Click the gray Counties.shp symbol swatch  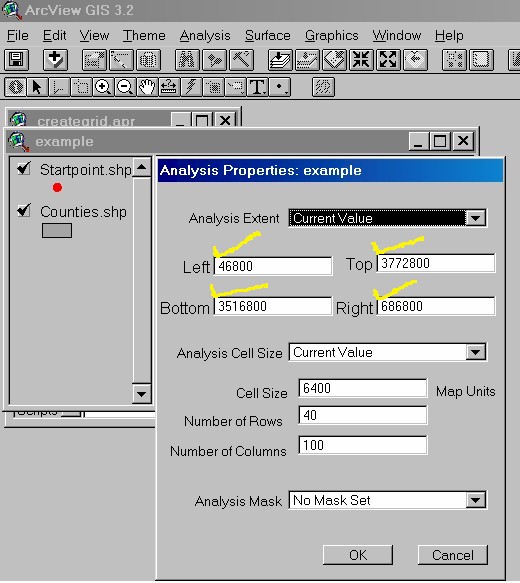pos(57,231)
